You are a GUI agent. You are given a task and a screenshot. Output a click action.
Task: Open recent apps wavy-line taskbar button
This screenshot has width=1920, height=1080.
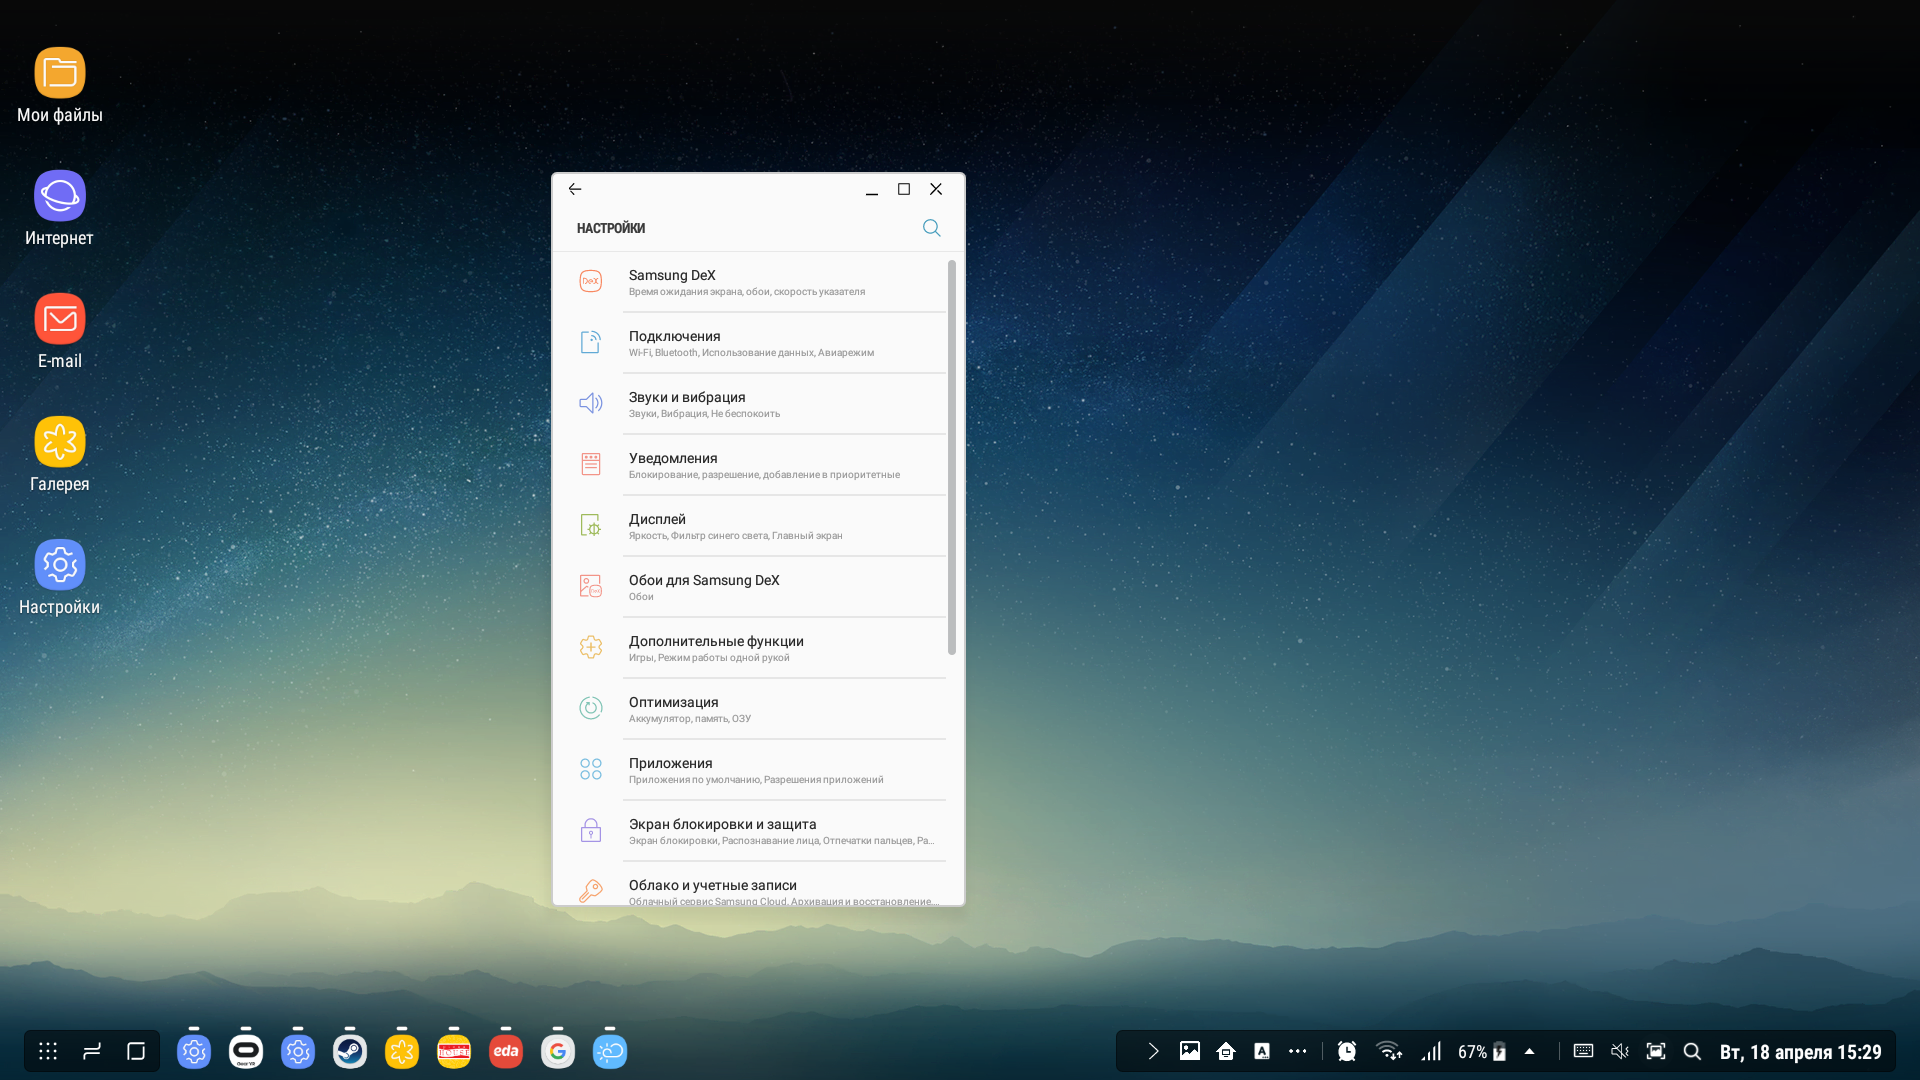[x=92, y=1051]
